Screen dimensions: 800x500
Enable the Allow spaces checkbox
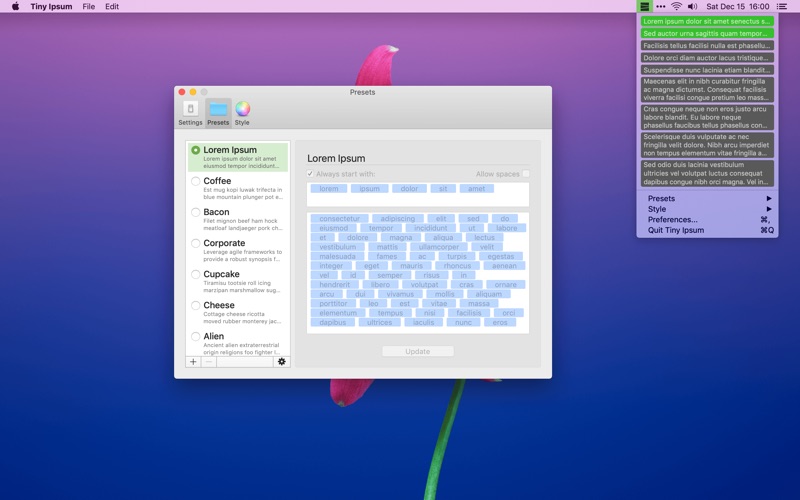pyautogui.click(x=526, y=174)
